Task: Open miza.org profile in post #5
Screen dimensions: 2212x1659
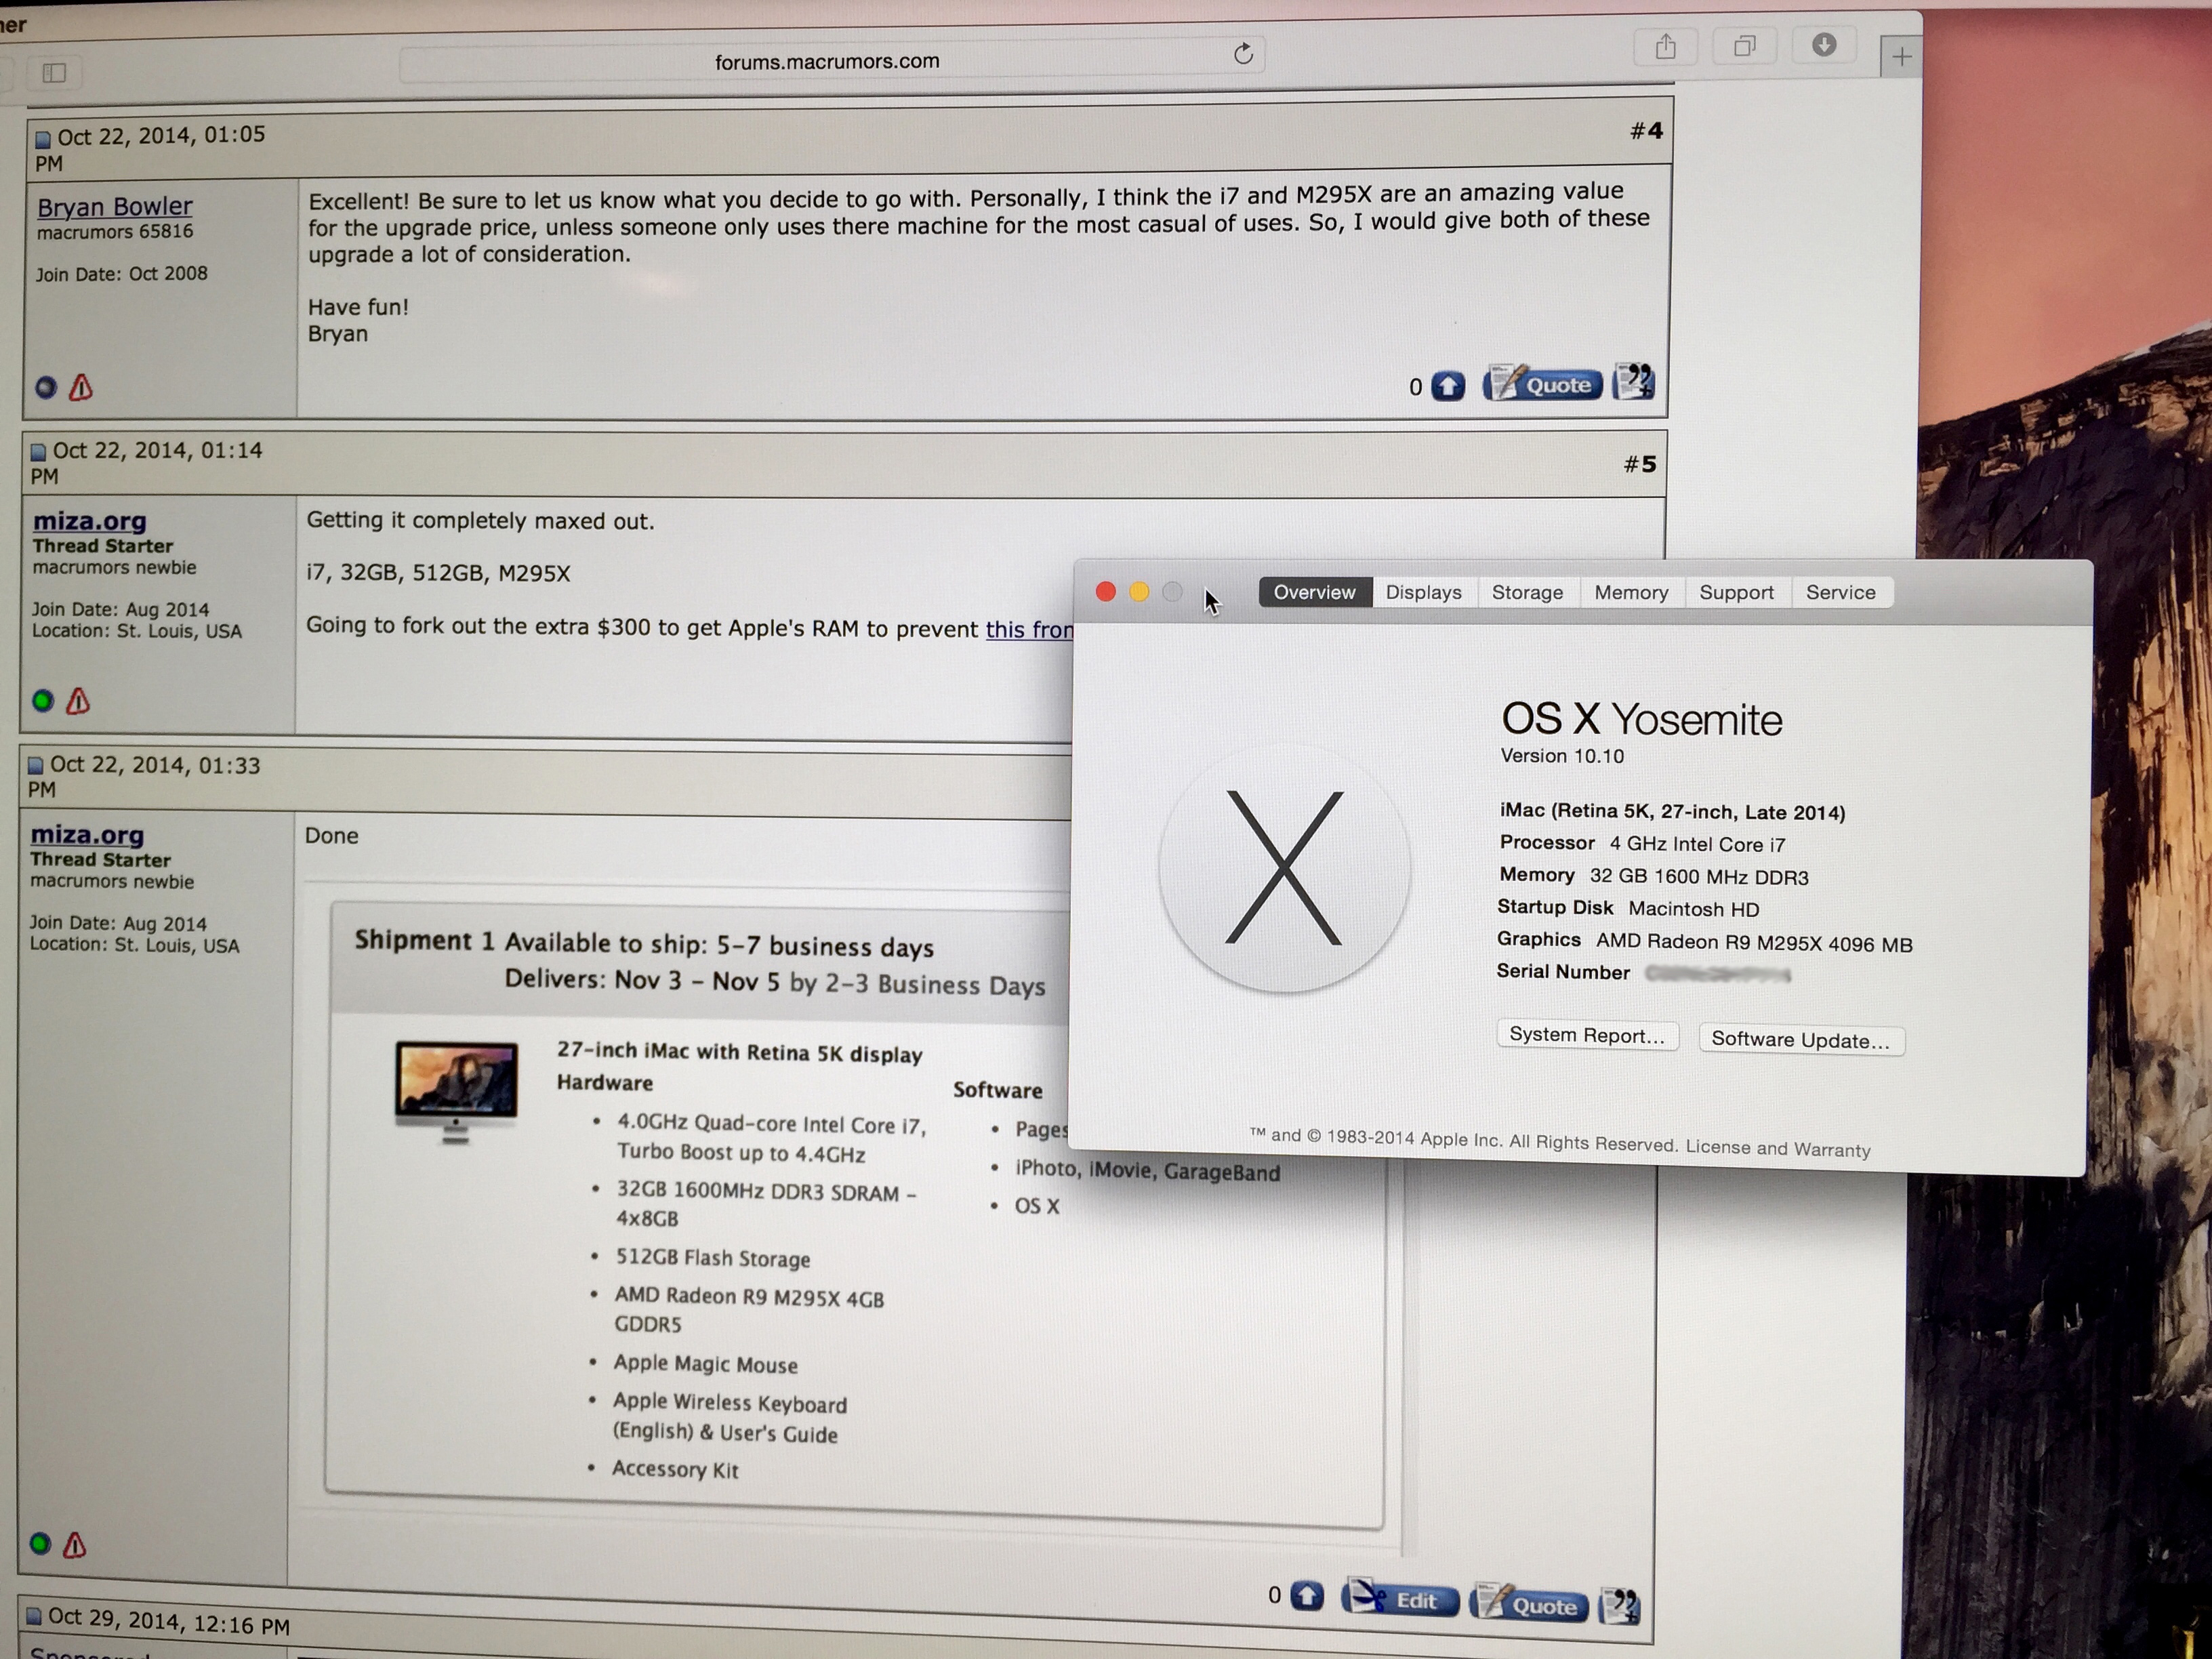Action: click(x=90, y=521)
